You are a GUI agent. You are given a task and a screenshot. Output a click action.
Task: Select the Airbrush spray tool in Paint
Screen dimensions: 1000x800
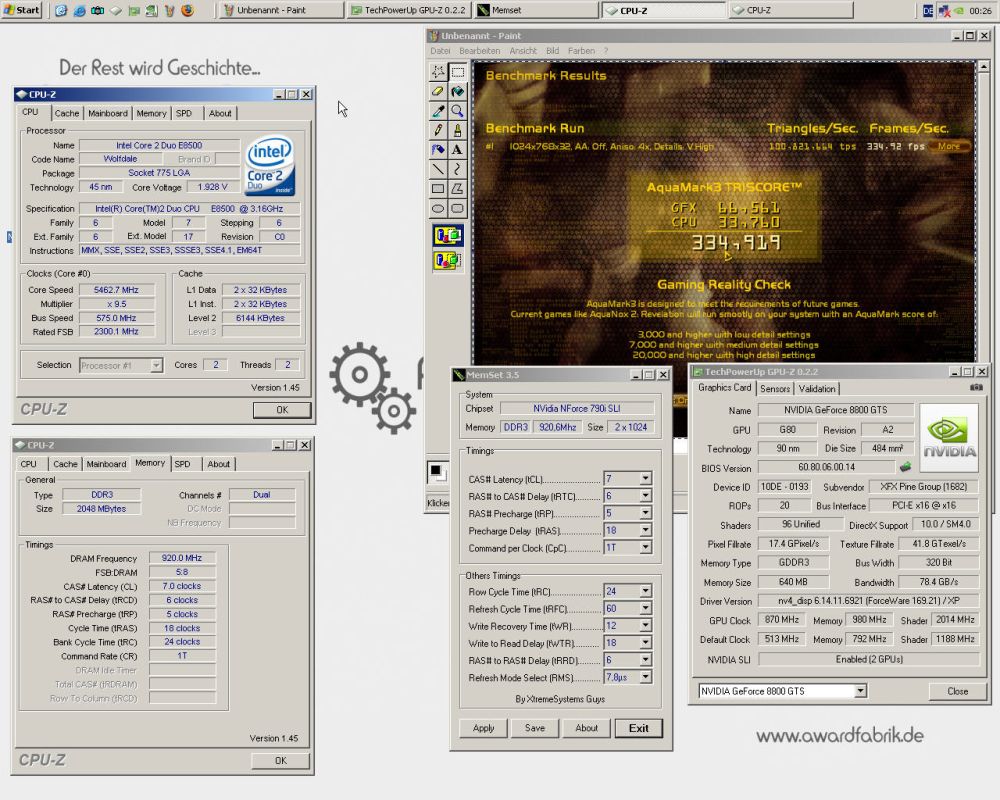click(x=438, y=150)
